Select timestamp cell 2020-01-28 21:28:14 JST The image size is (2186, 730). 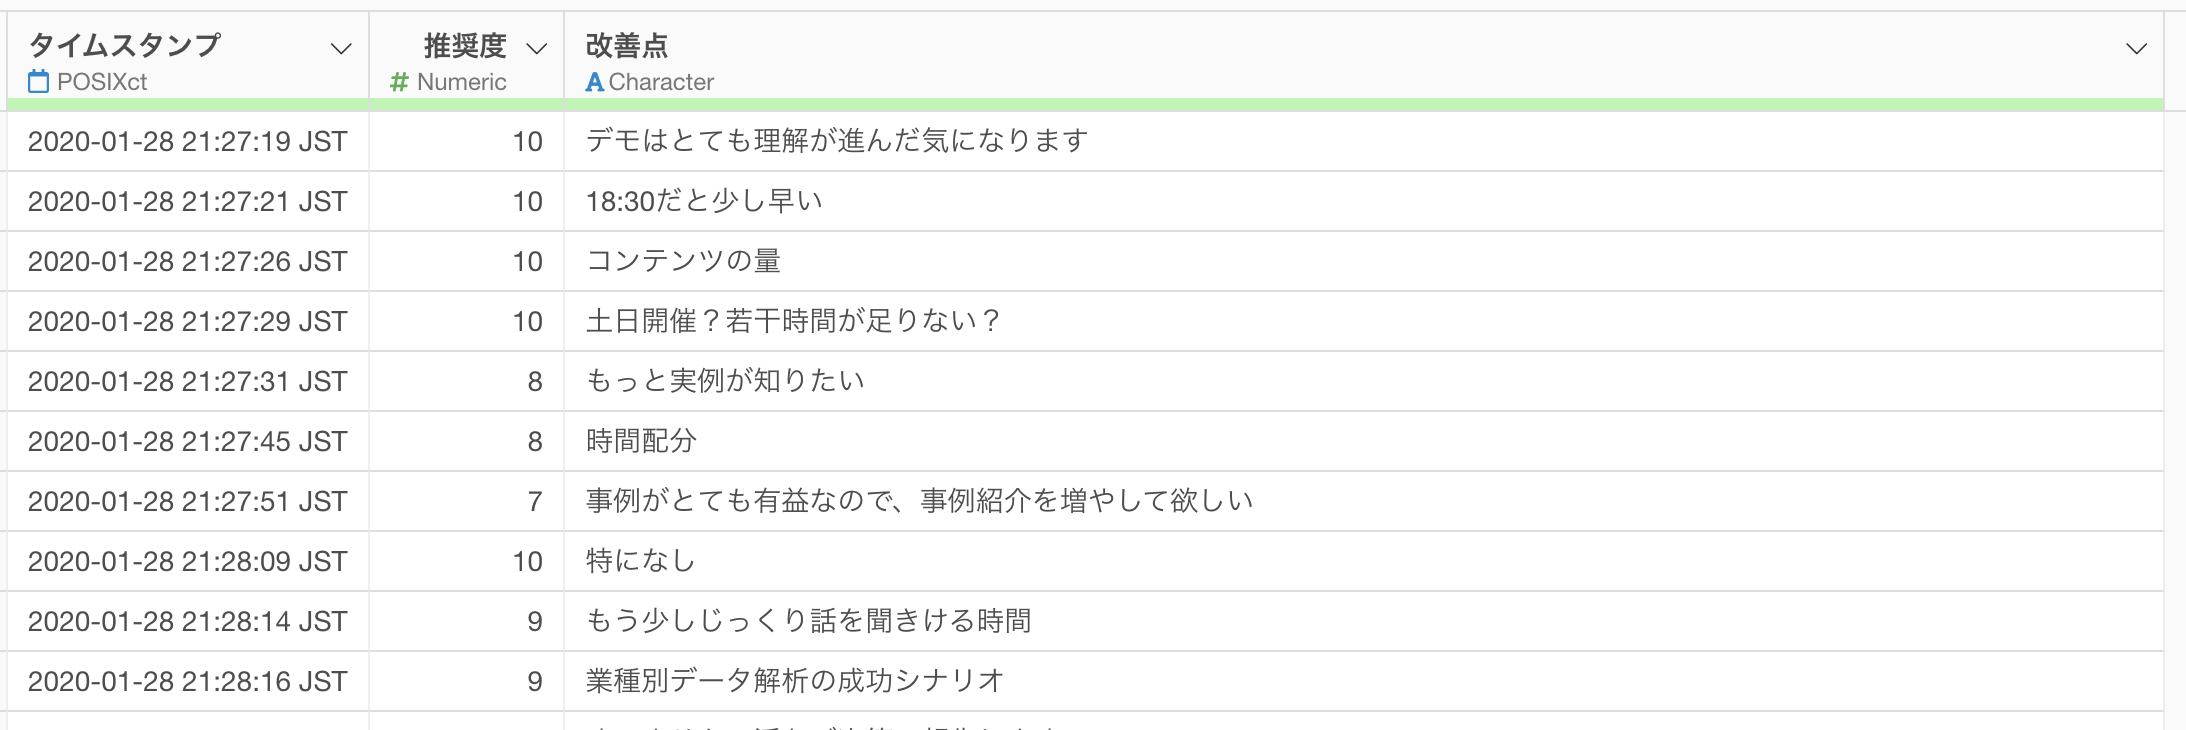pyautogui.click(x=188, y=621)
